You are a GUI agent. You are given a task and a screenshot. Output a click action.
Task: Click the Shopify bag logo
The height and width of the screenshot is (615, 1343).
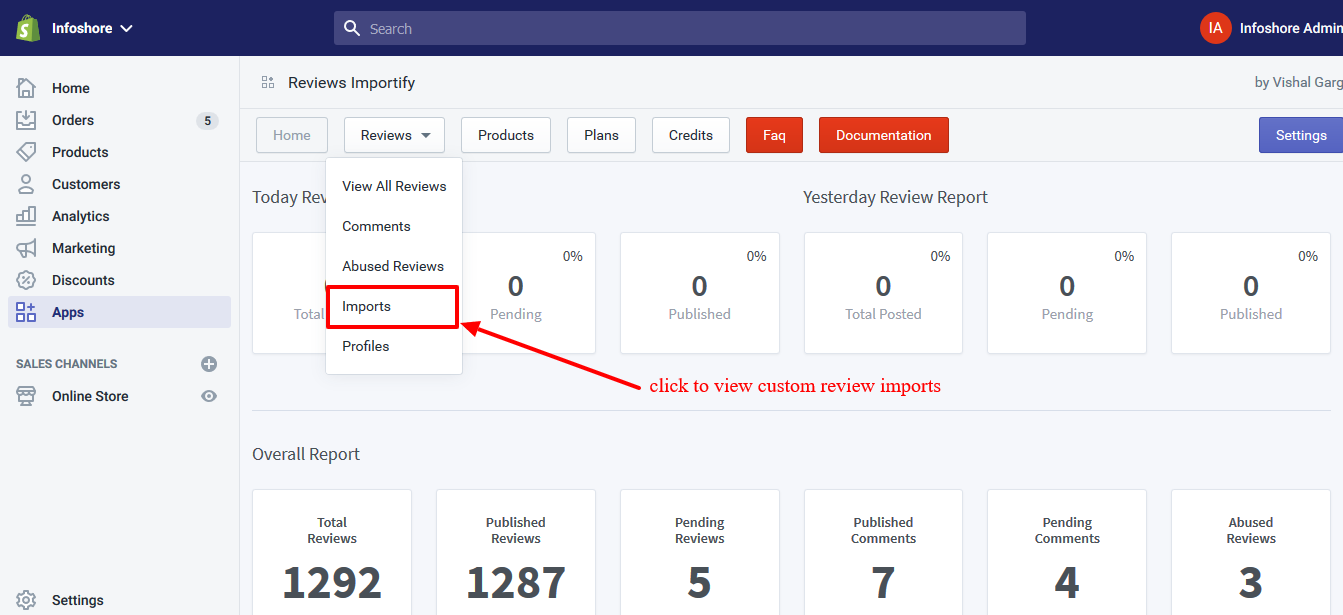(x=27, y=28)
